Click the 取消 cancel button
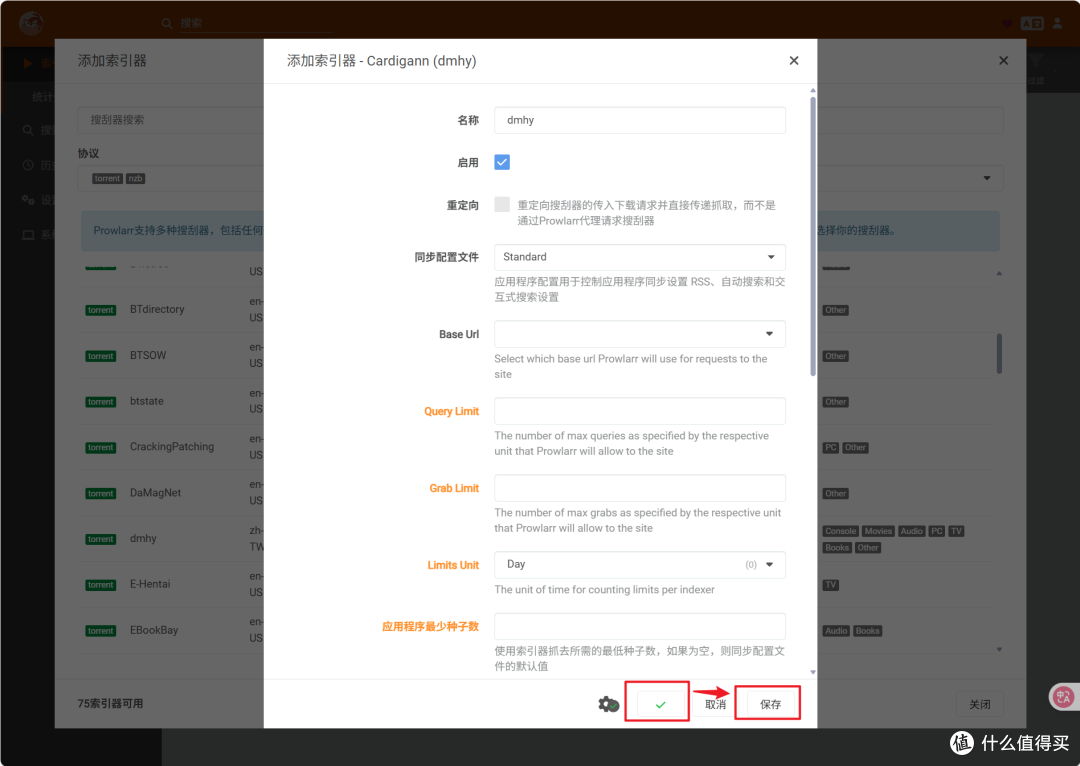Viewport: 1080px width, 766px height. [715, 704]
